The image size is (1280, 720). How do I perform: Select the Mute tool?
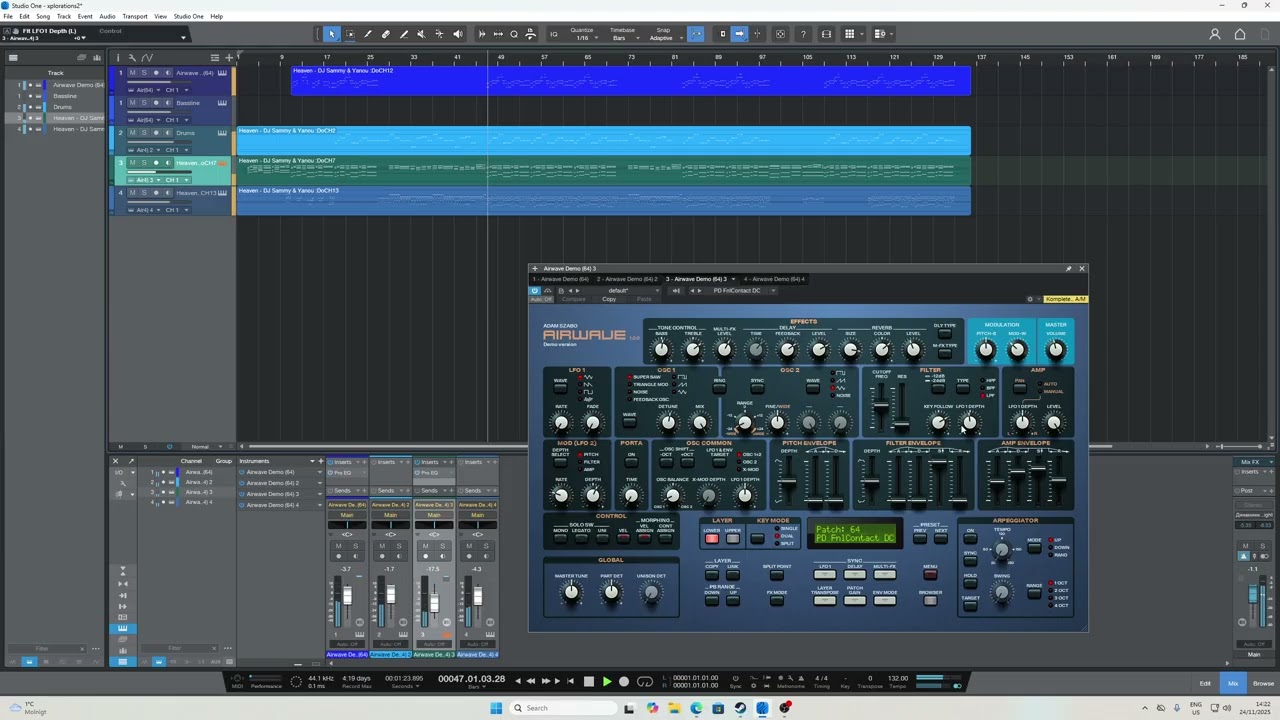(x=421, y=34)
